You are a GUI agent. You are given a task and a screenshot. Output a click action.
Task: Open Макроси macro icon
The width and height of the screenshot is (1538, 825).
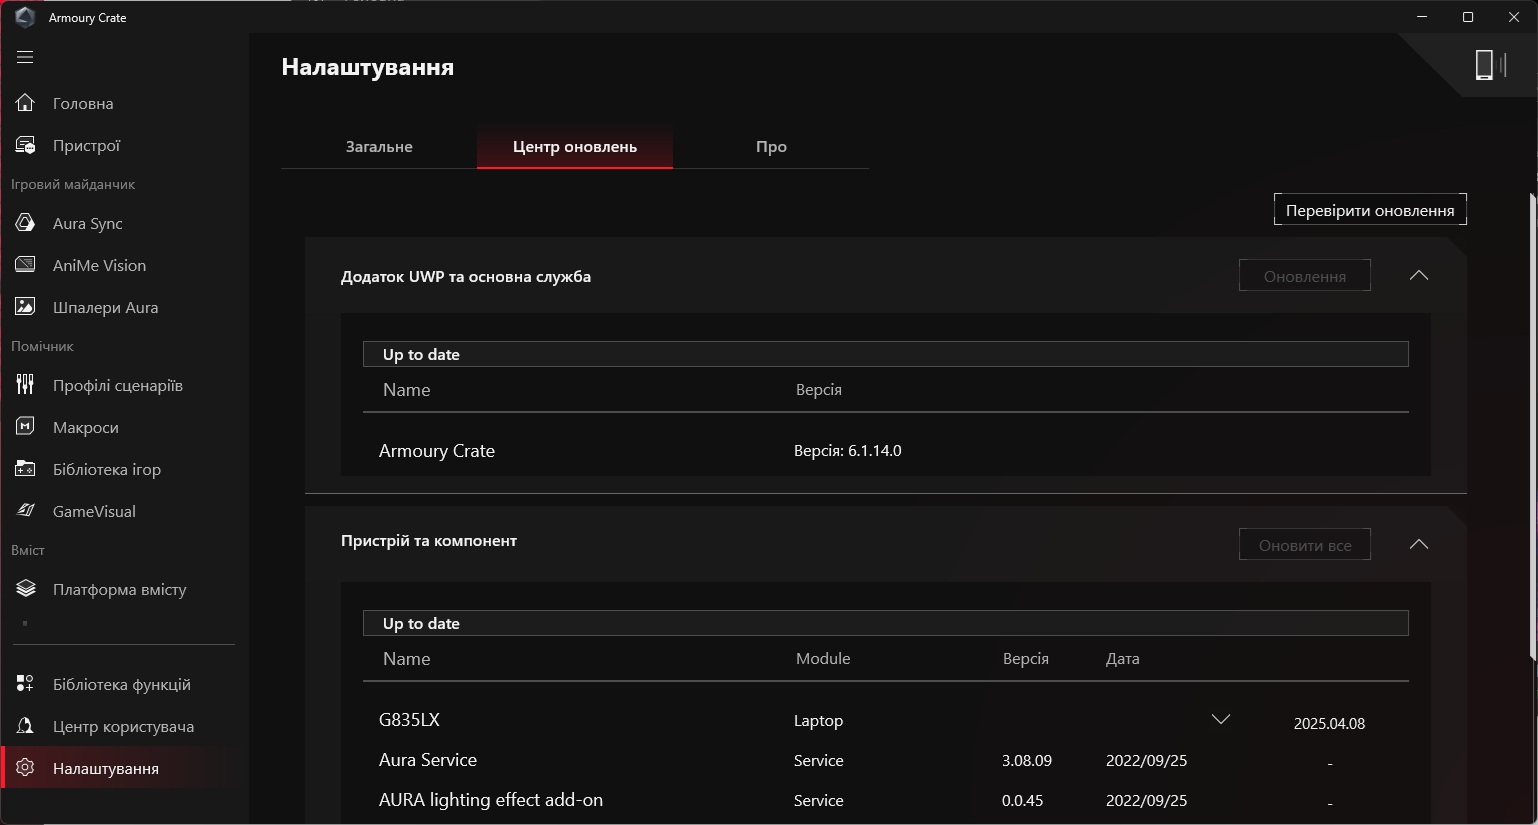pyautogui.click(x=25, y=427)
